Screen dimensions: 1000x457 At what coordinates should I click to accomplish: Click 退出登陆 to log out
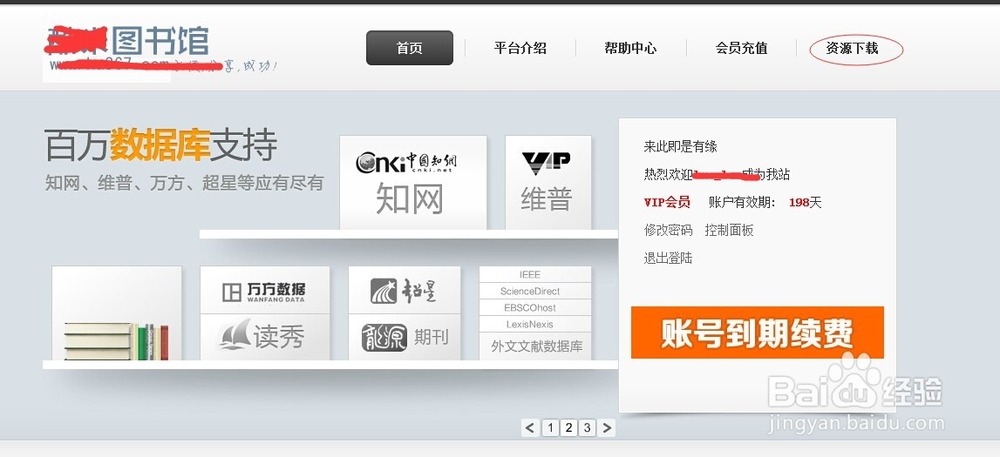(668, 258)
